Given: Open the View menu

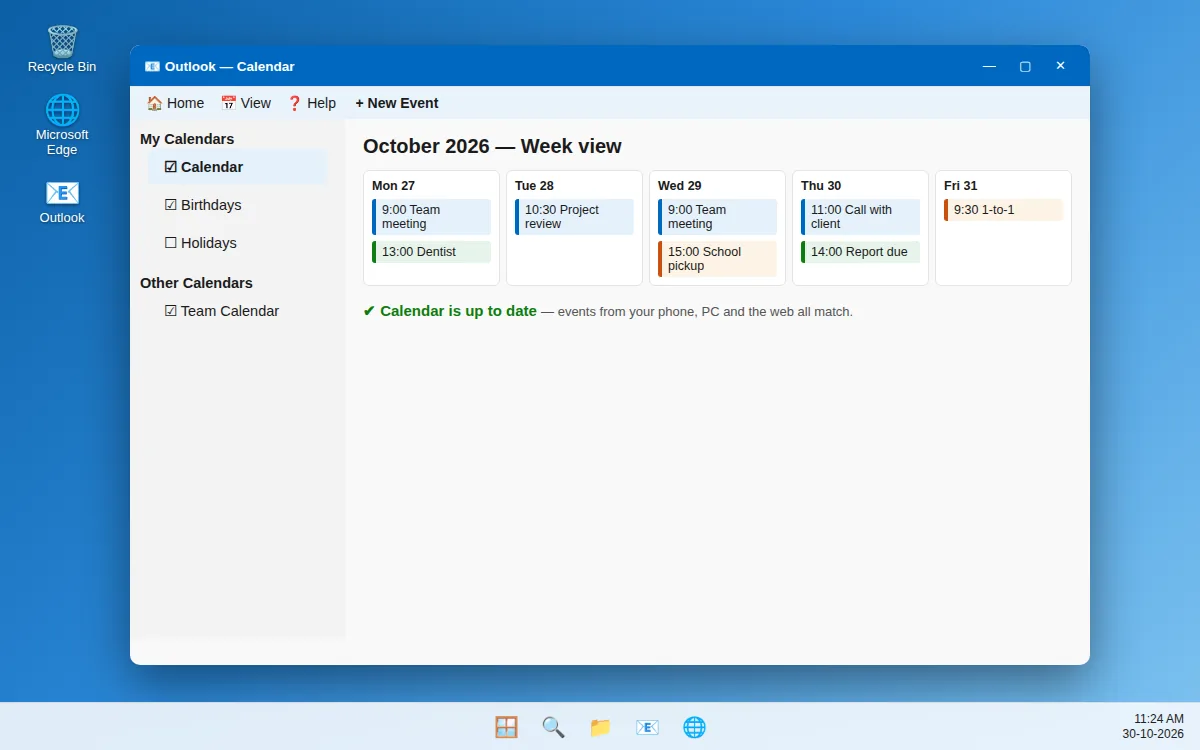Looking at the screenshot, I should click(x=246, y=103).
